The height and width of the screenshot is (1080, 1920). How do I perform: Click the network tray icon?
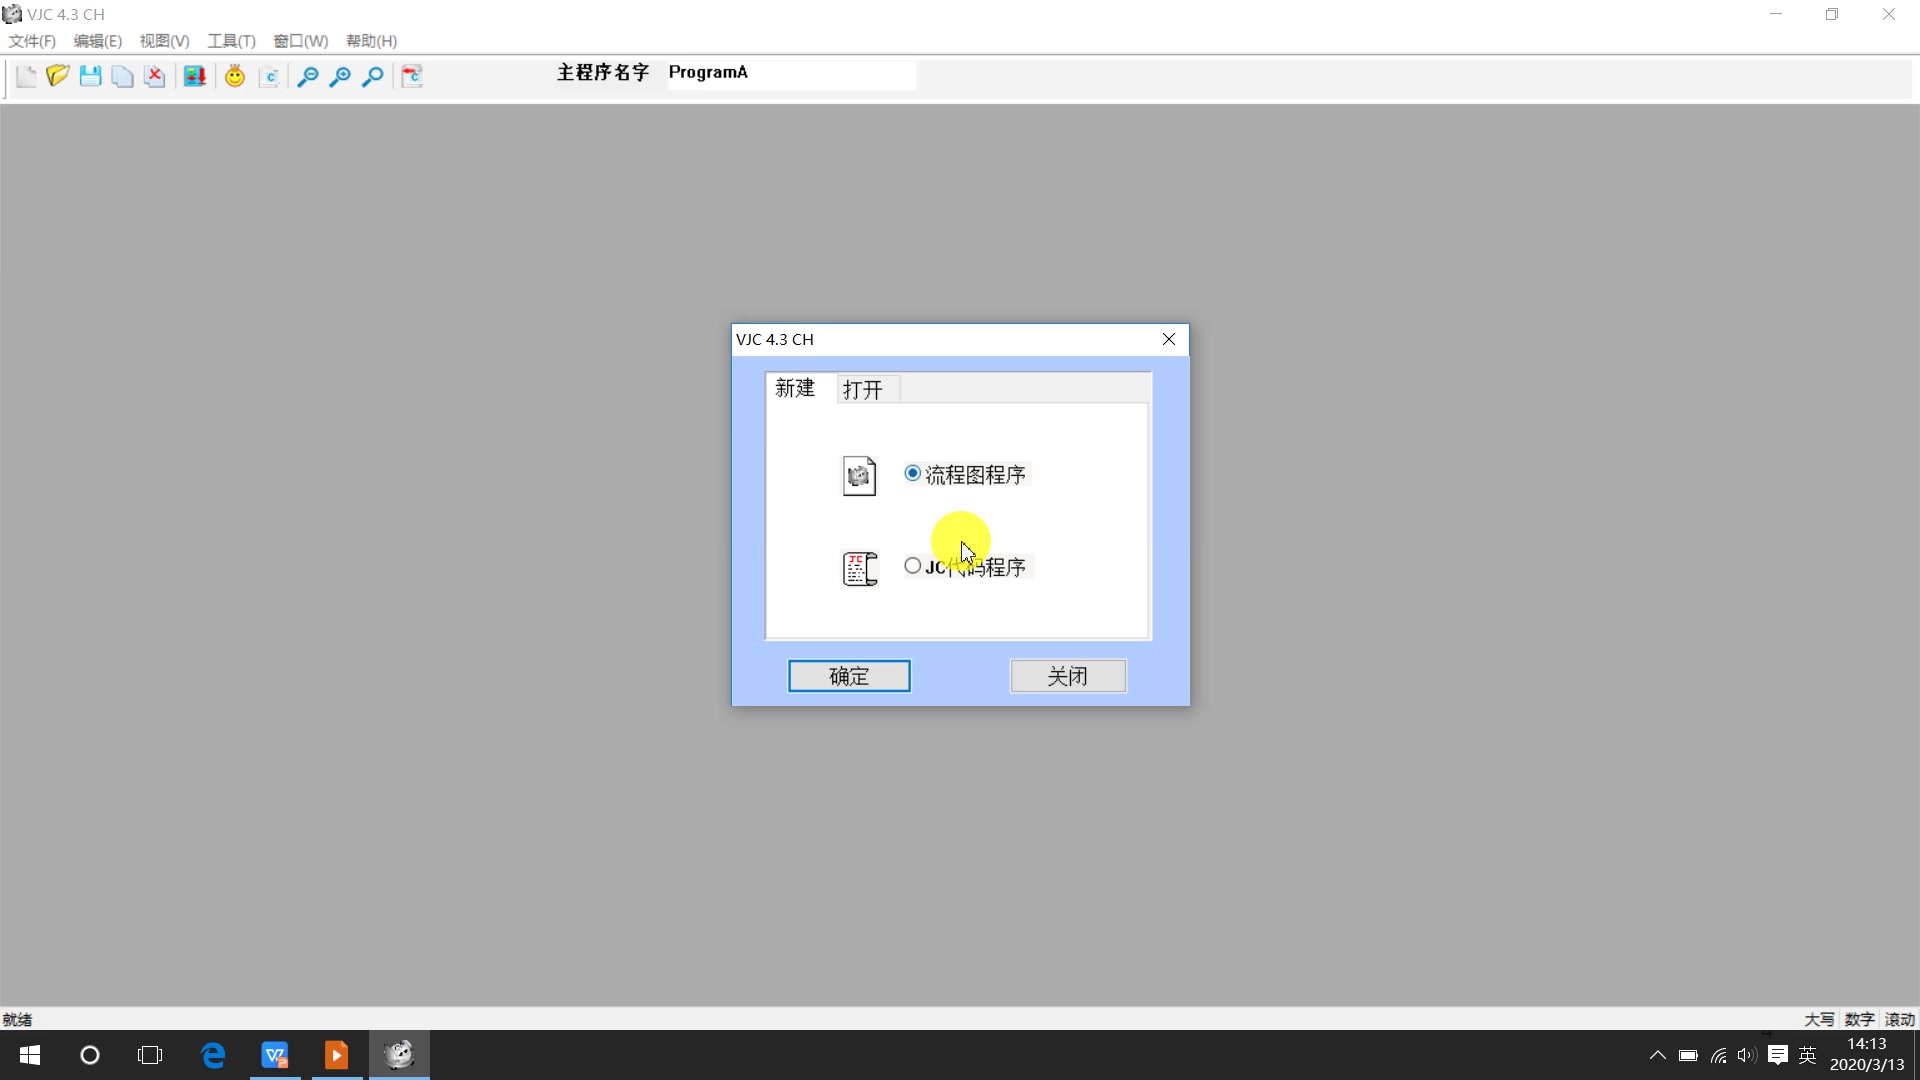(x=1718, y=1055)
